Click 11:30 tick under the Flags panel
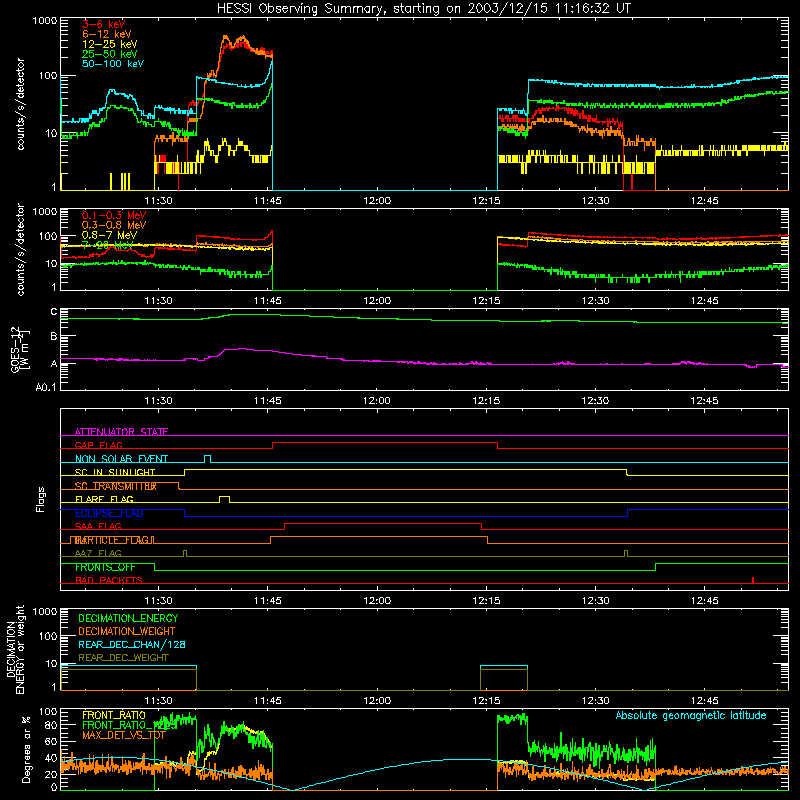 pos(158,601)
